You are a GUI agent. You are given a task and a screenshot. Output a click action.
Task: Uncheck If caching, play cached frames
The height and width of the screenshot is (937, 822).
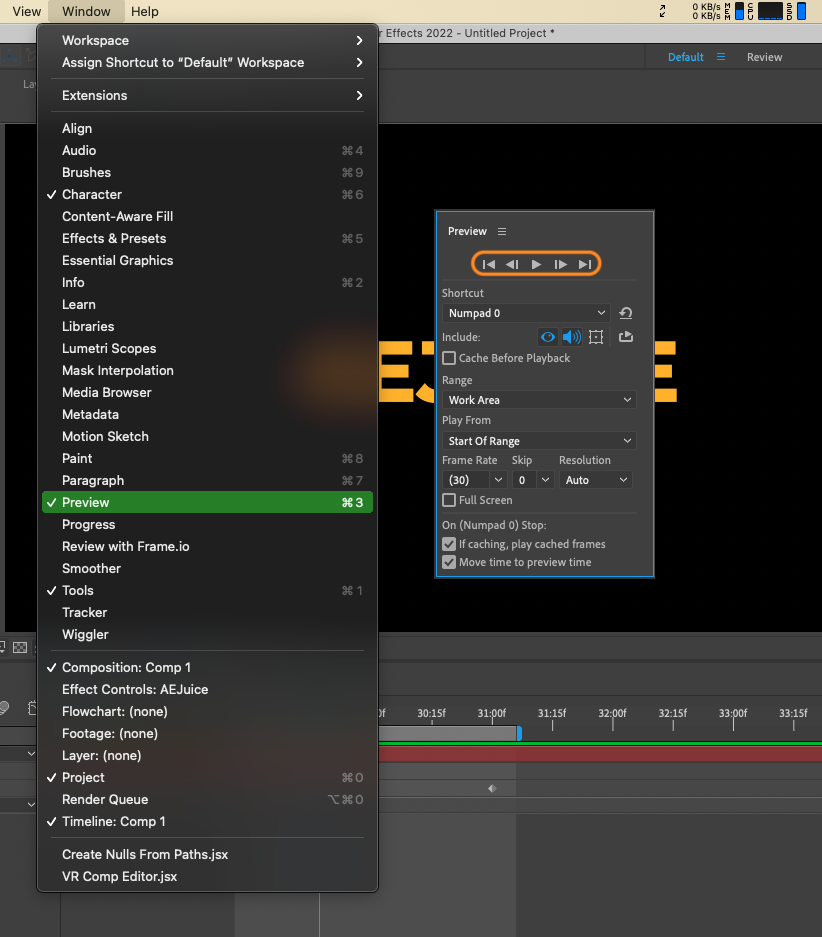pyautogui.click(x=449, y=544)
